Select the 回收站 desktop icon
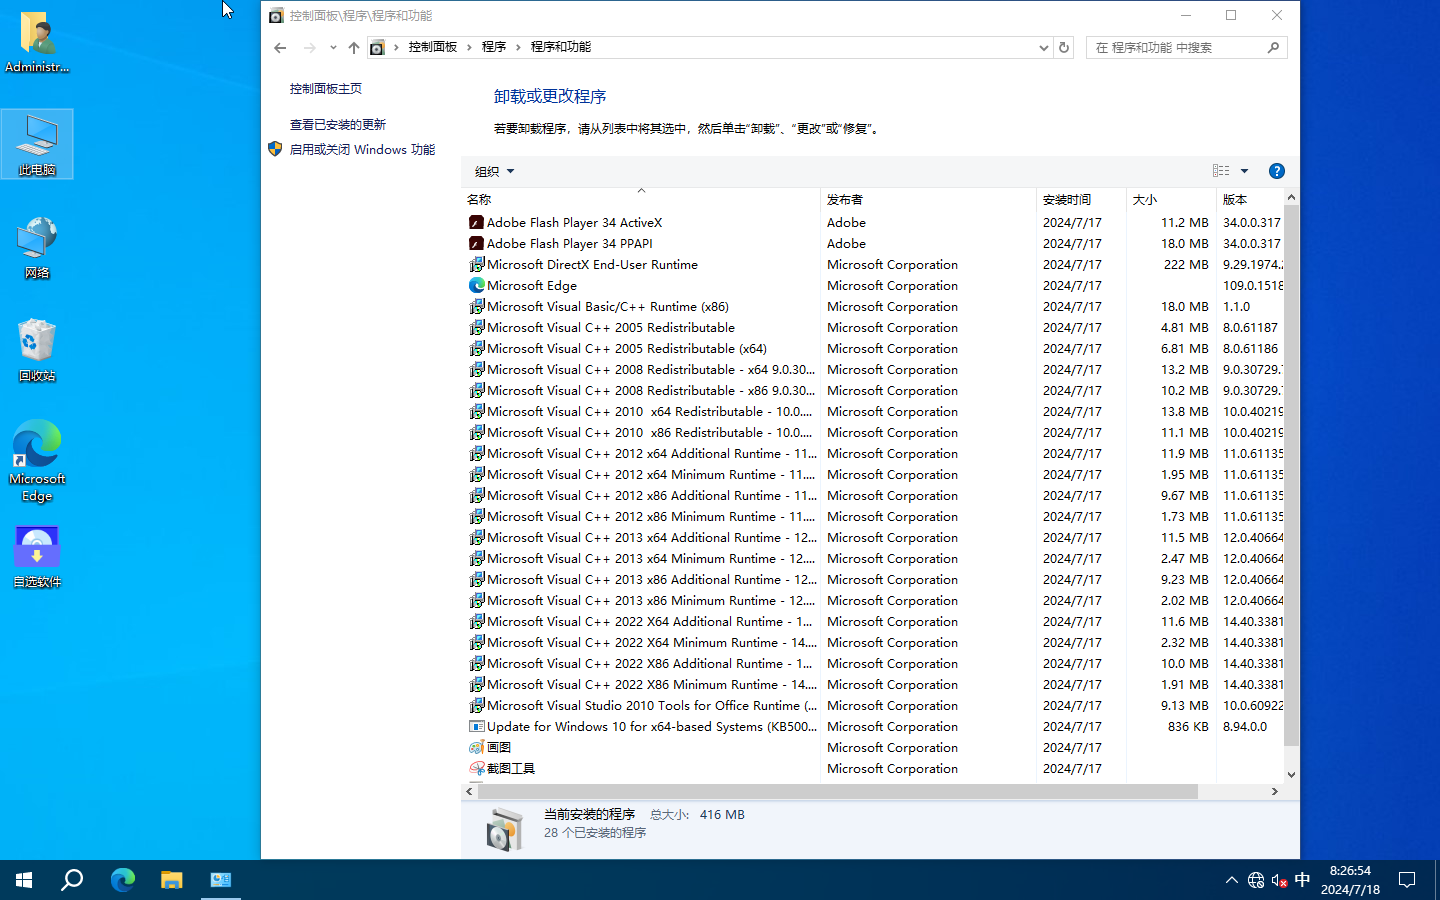The height and width of the screenshot is (900, 1440). click(37, 350)
